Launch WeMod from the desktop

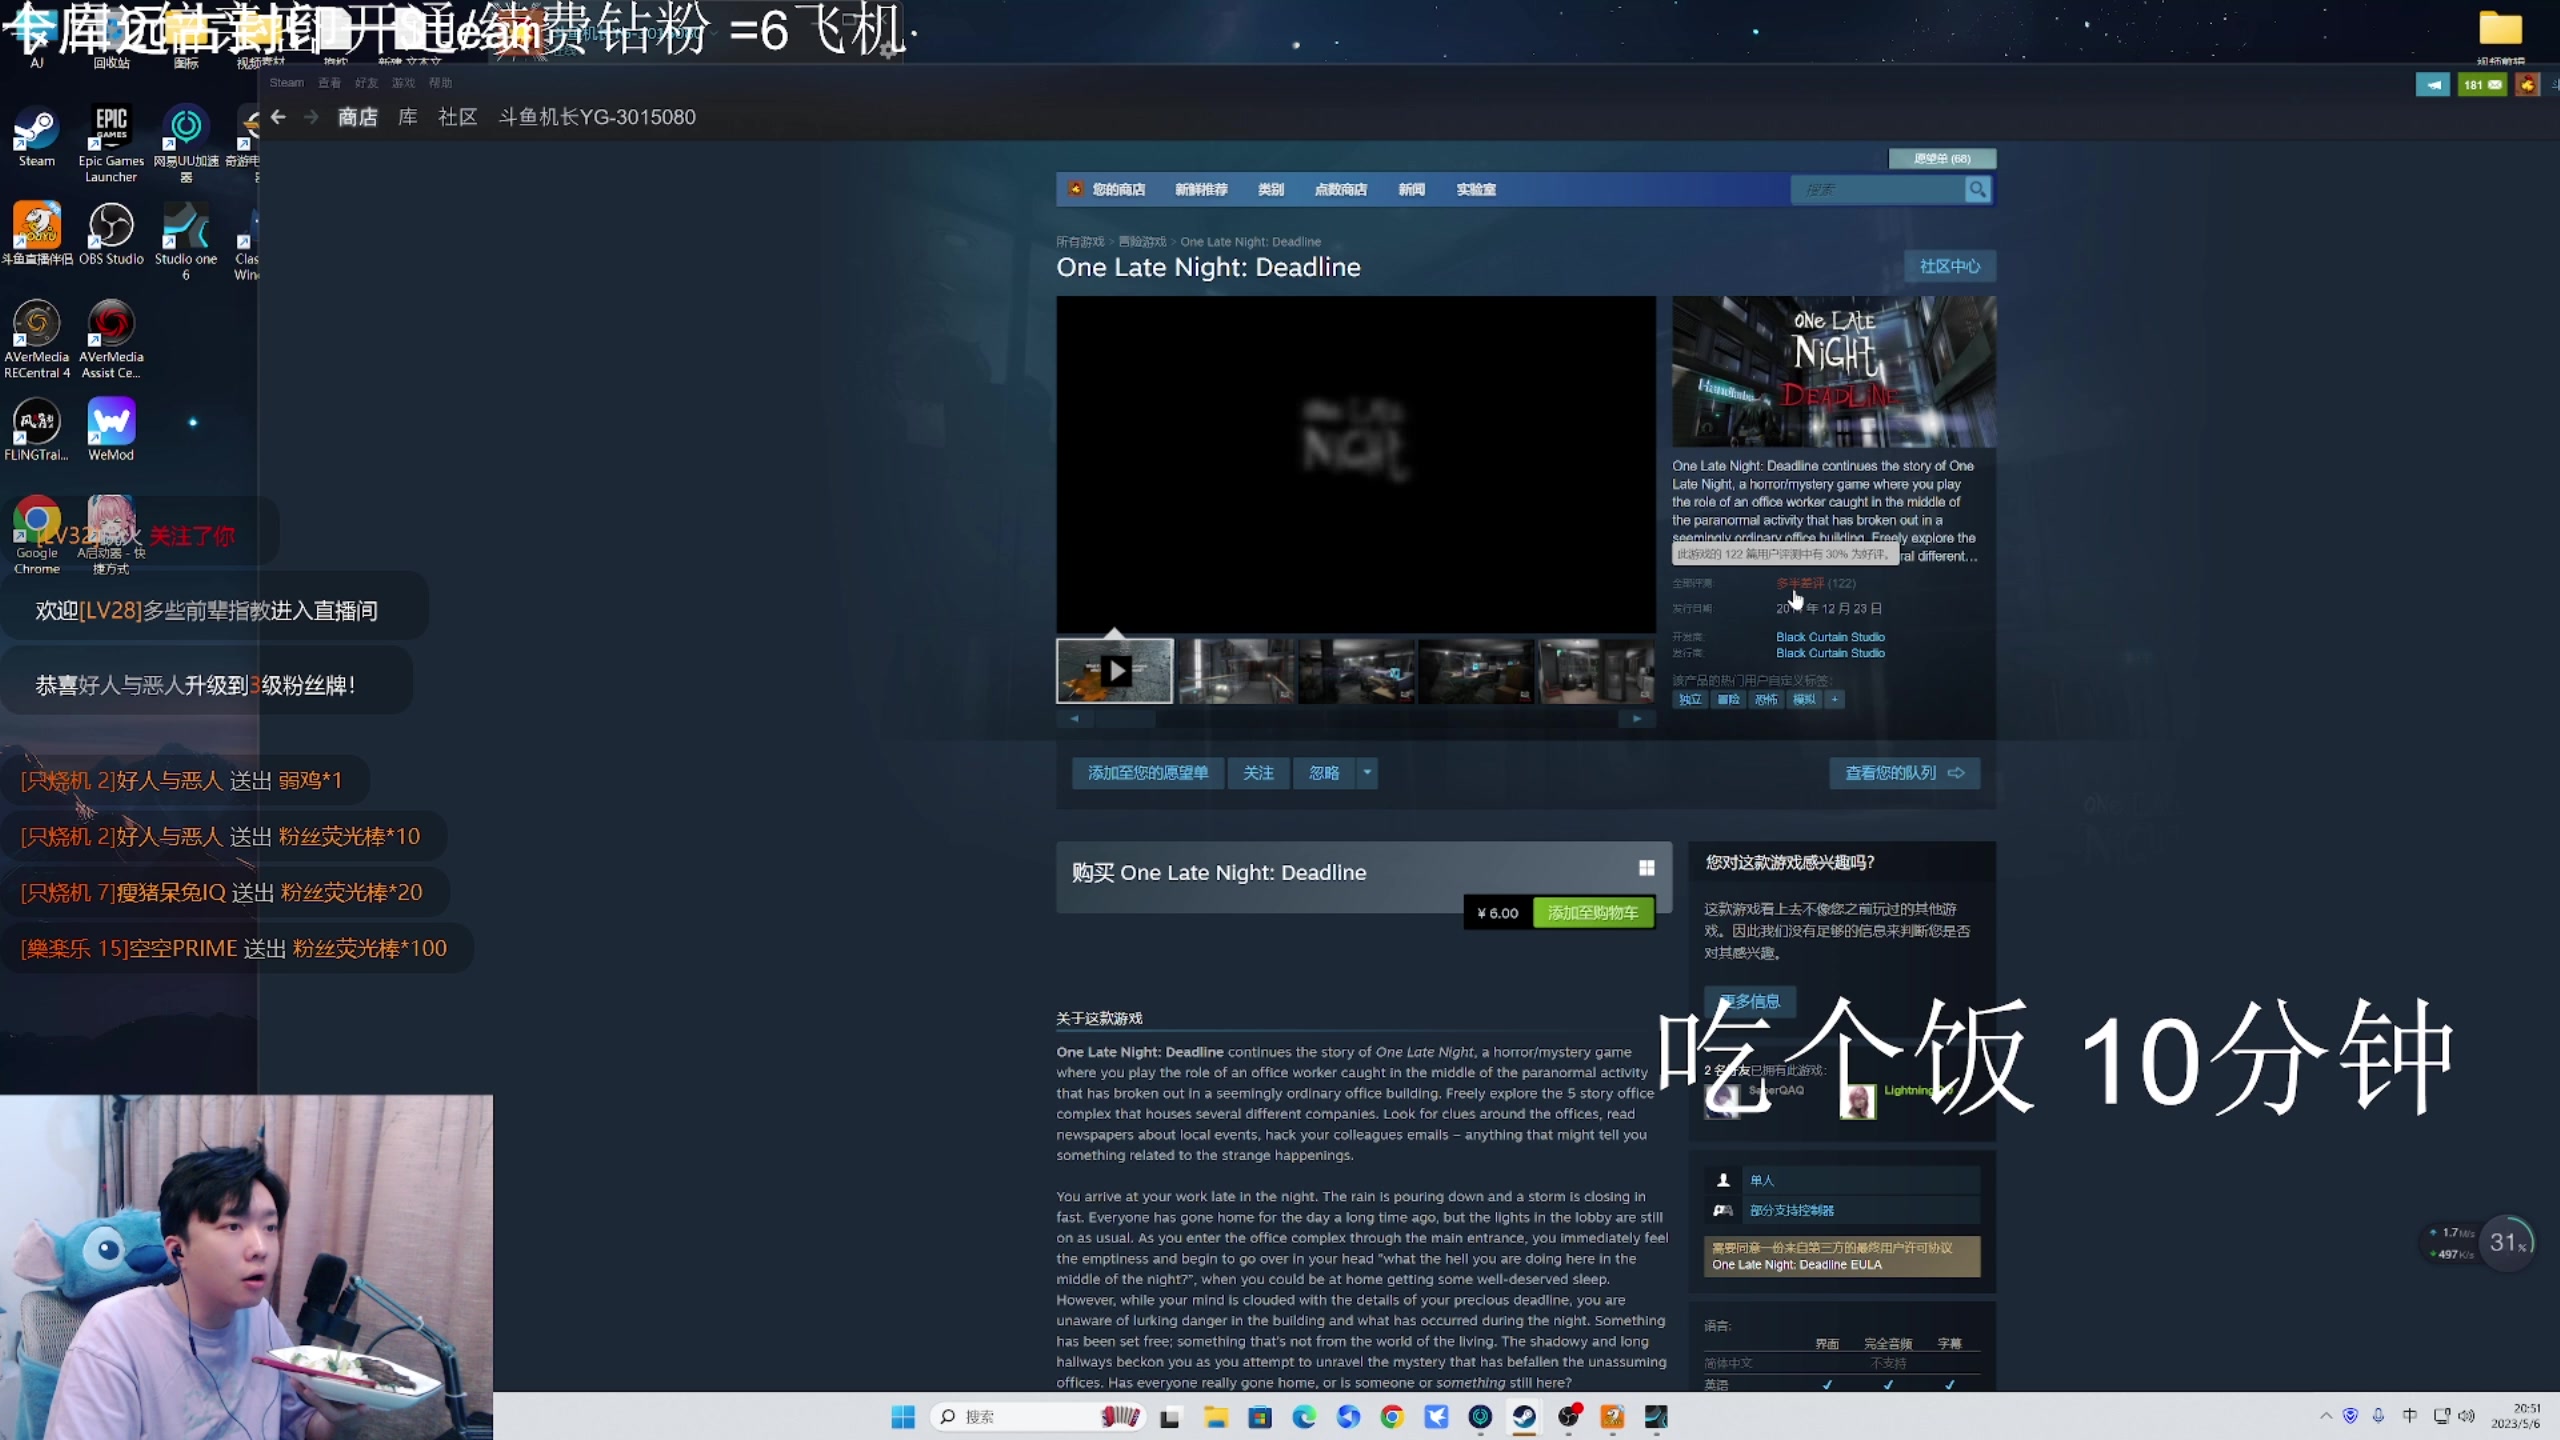point(110,420)
